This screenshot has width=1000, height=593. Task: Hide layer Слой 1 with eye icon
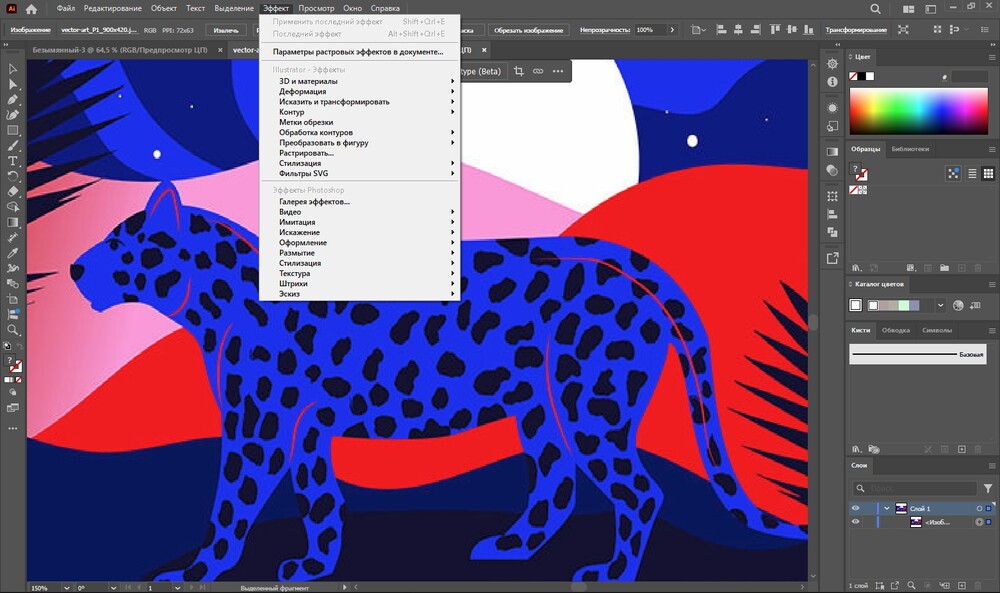(x=855, y=508)
